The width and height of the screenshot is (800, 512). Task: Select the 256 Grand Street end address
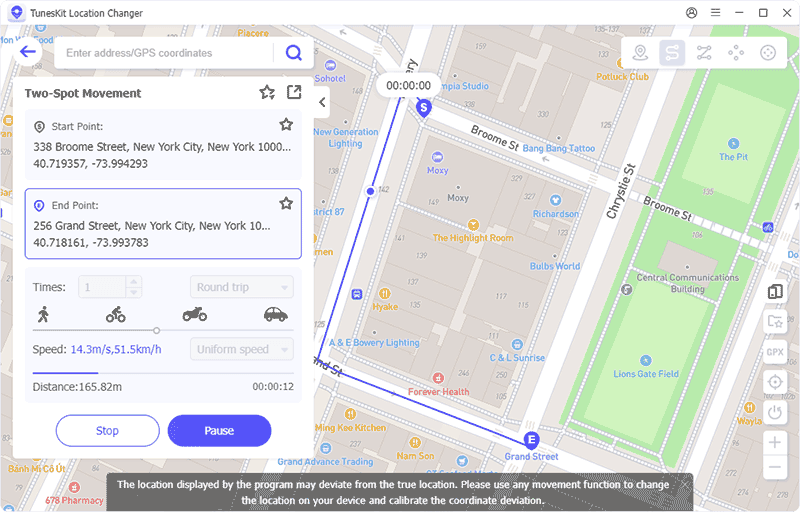[152, 226]
